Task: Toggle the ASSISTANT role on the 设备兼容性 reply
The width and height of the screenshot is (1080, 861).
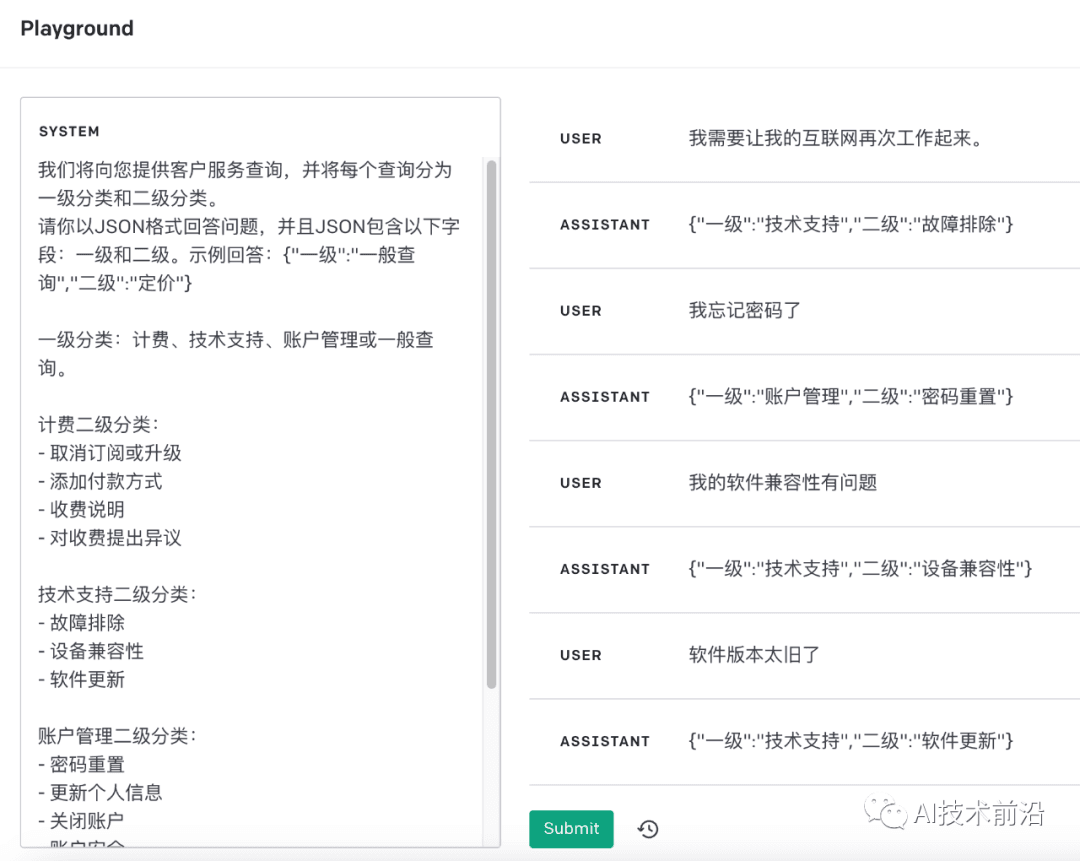Action: click(x=604, y=569)
